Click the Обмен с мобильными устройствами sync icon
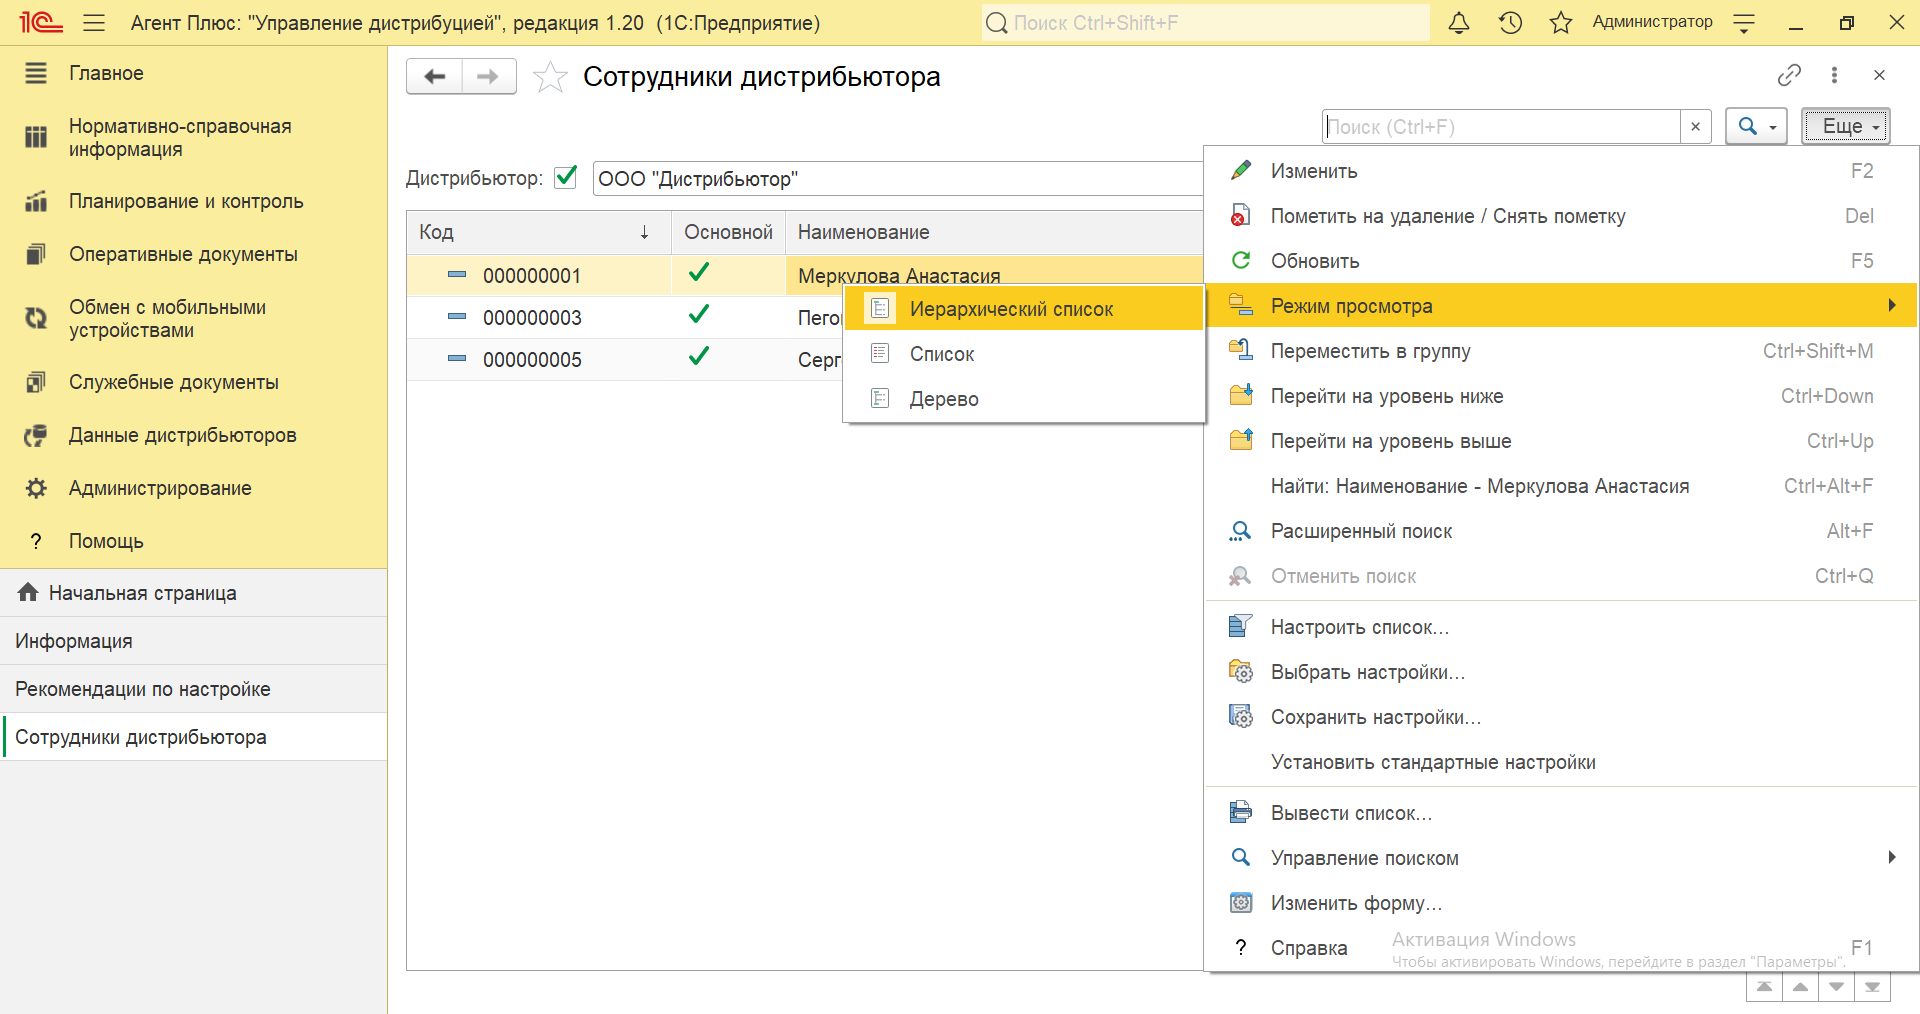This screenshot has width=1920, height=1014. (36, 318)
